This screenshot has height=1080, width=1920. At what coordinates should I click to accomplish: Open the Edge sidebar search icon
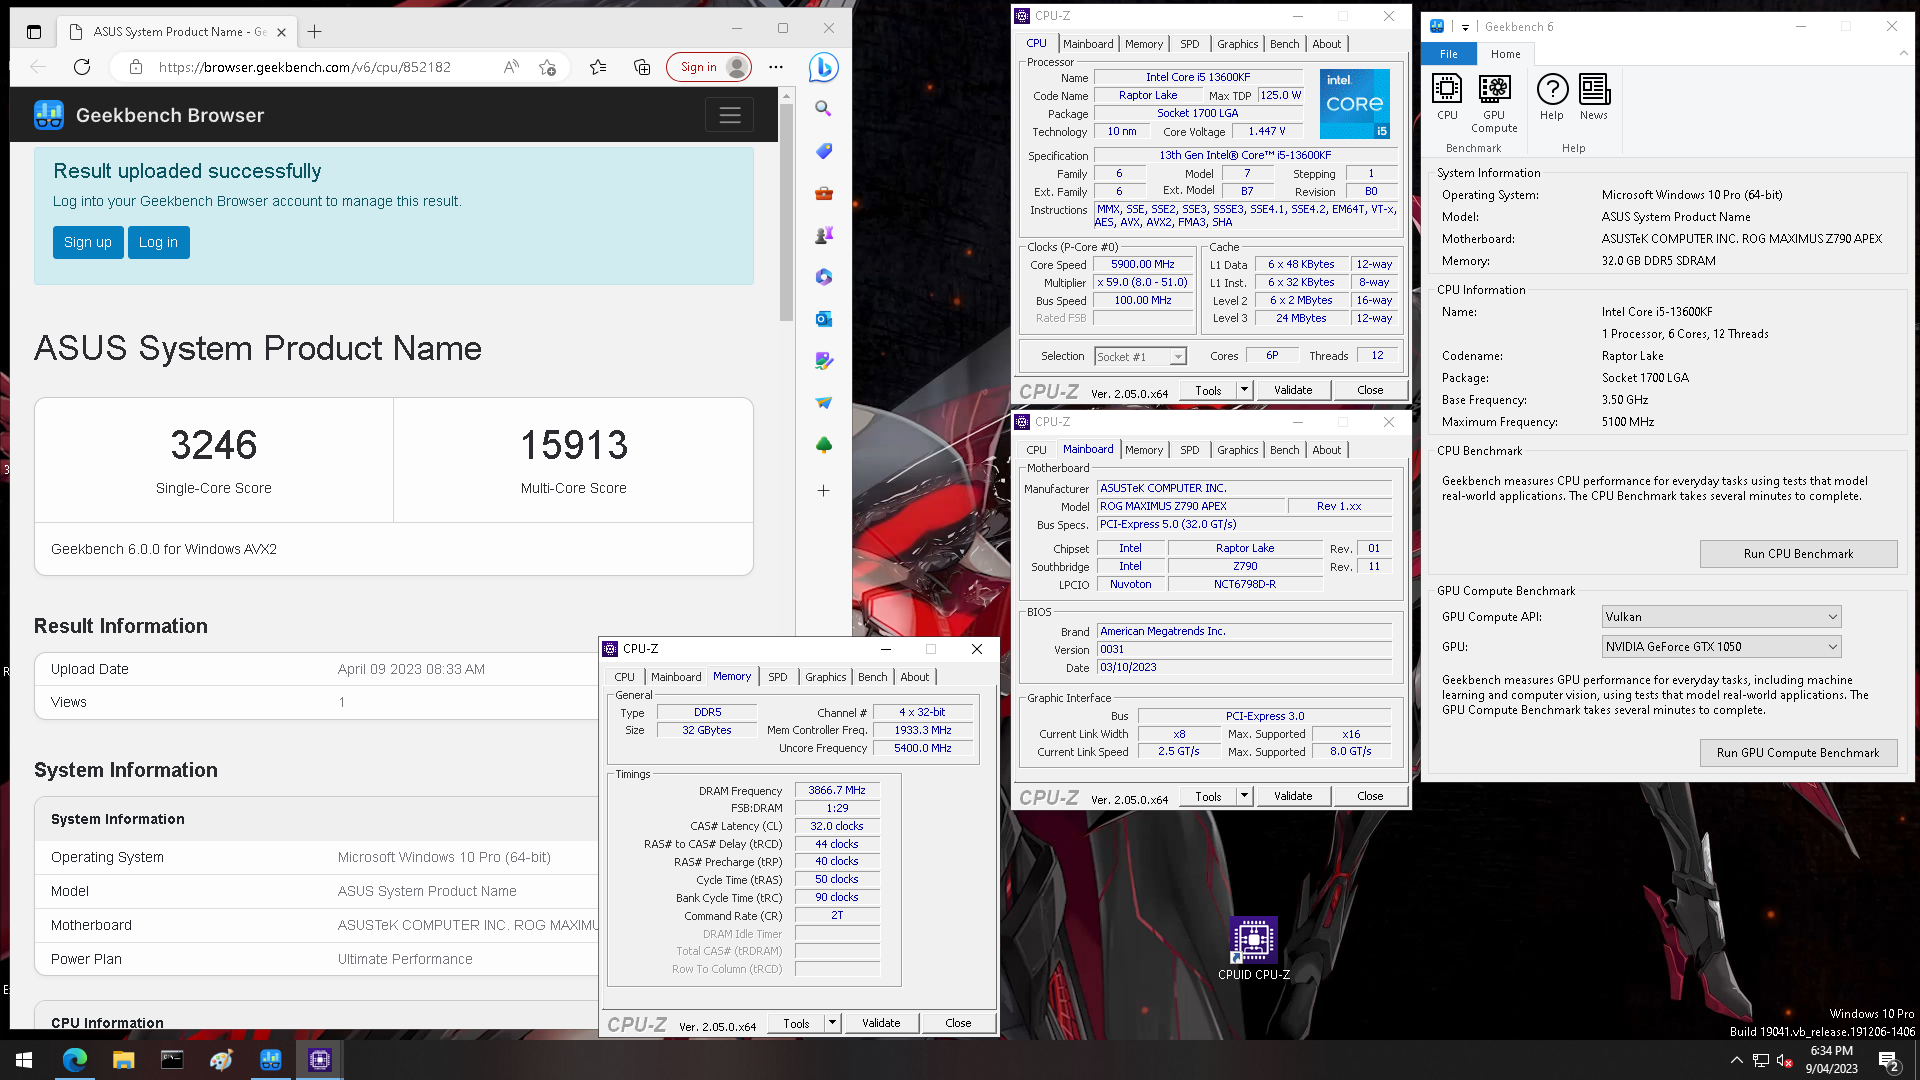[x=823, y=108]
